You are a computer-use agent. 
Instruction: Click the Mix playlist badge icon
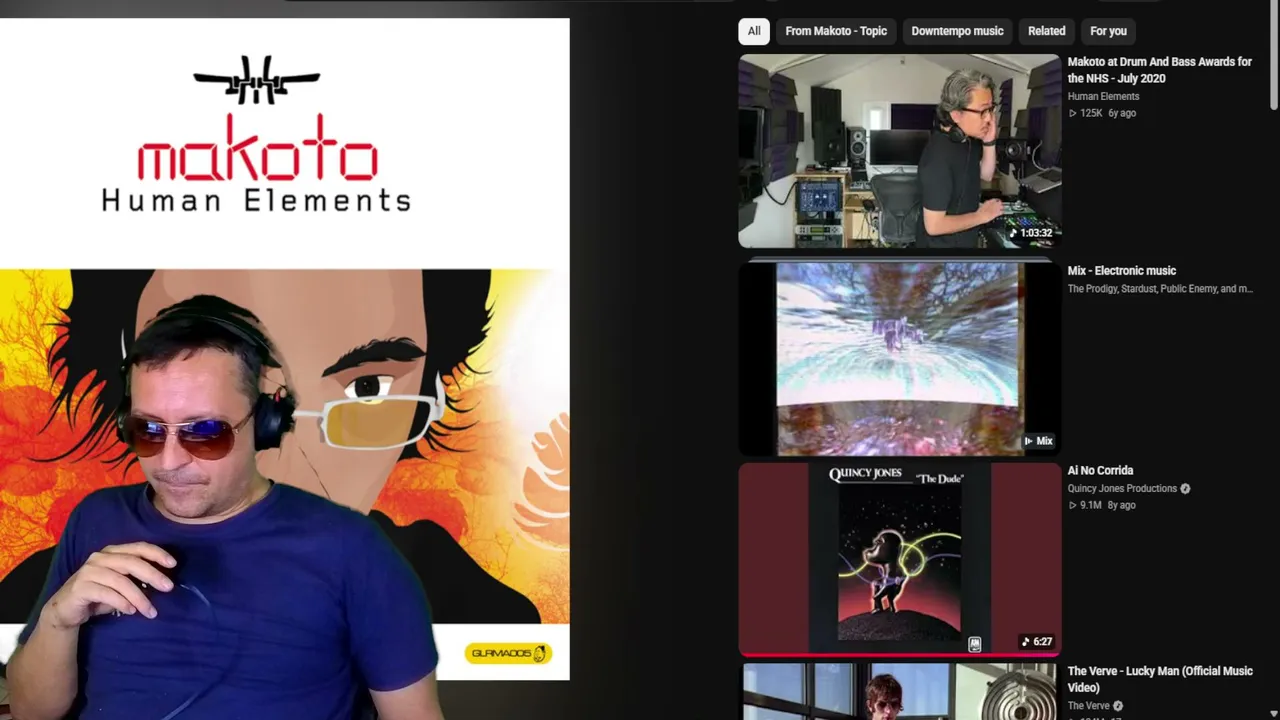coord(1038,441)
